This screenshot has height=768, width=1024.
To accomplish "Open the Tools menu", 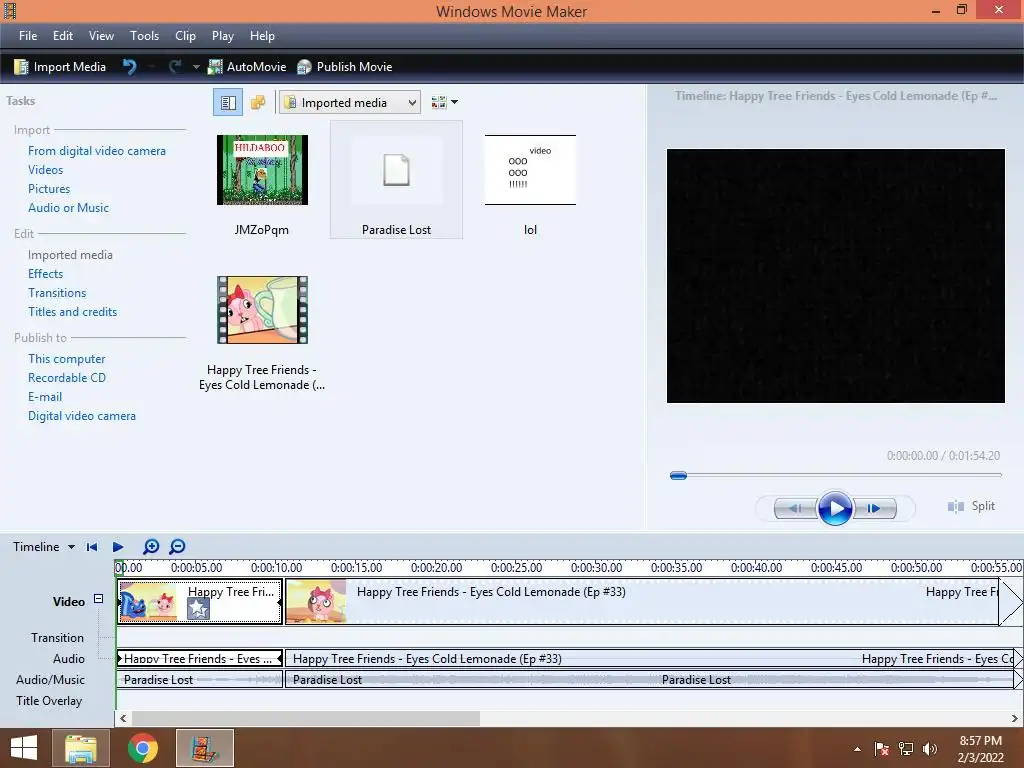I will pos(144,36).
